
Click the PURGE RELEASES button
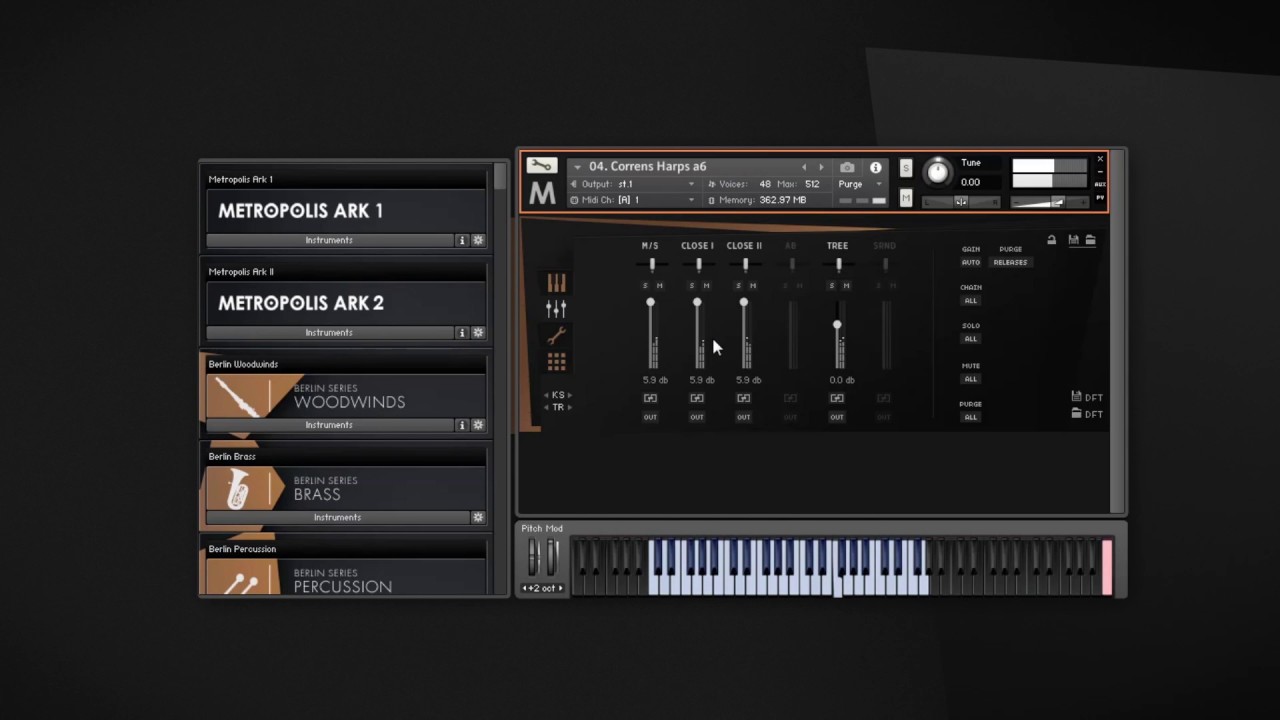(1010, 262)
